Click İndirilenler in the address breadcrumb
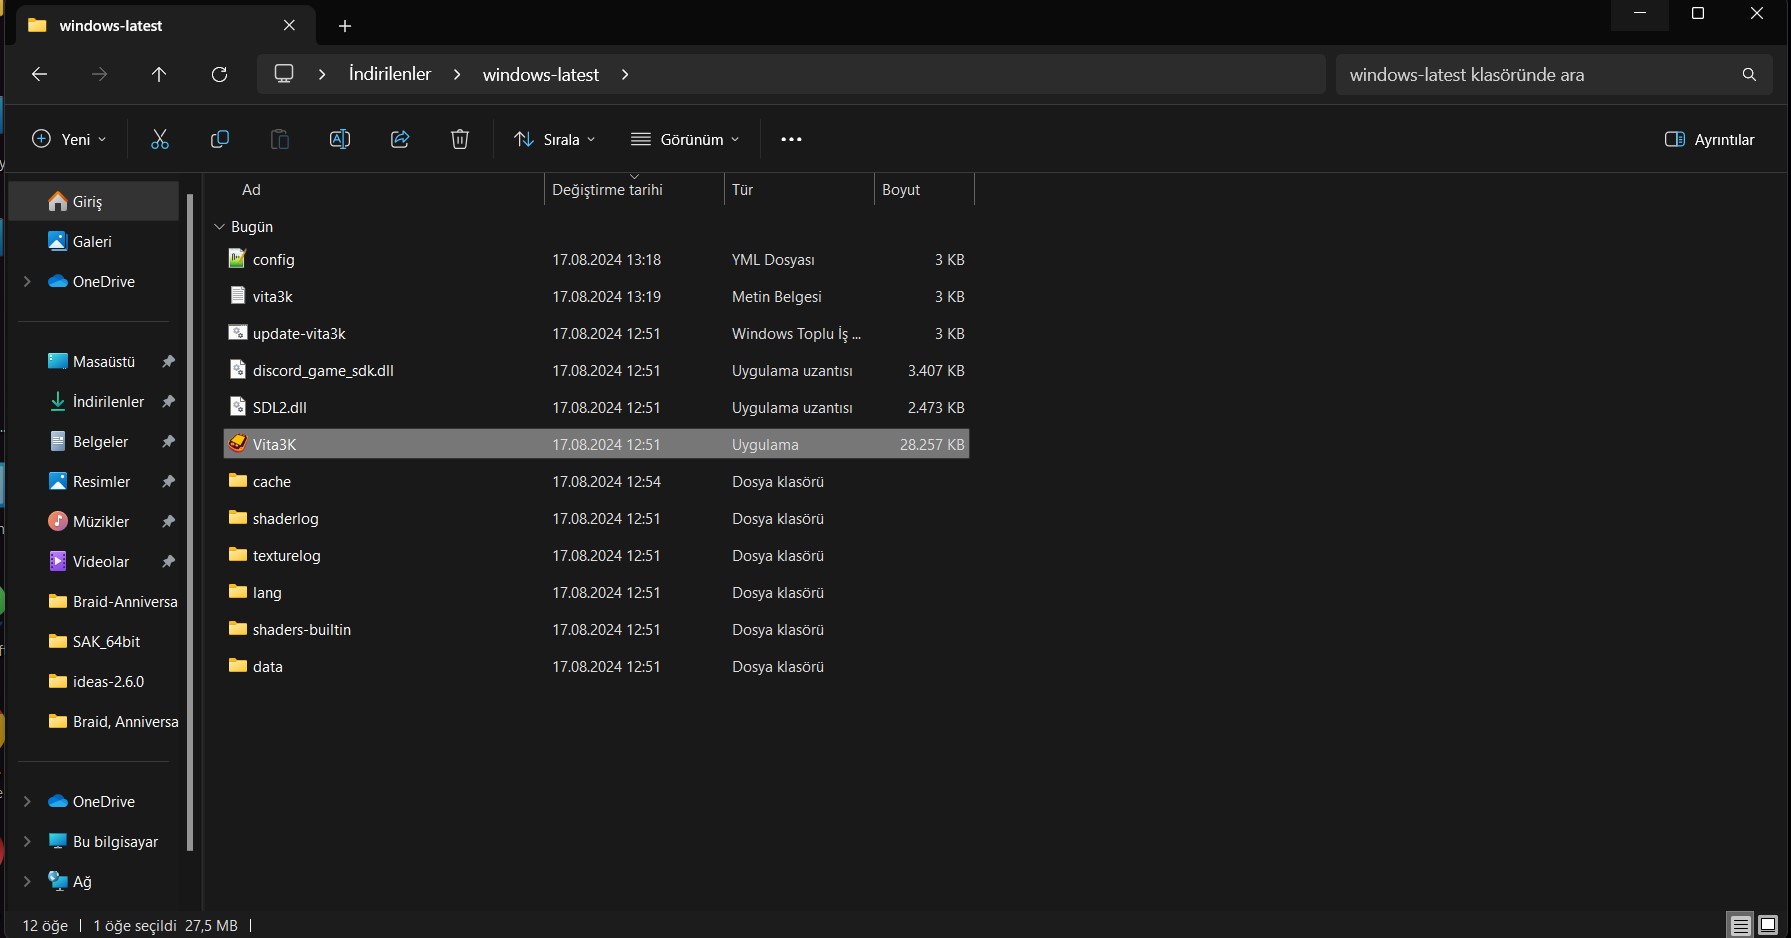This screenshot has height=938, width=1791. 390,74
